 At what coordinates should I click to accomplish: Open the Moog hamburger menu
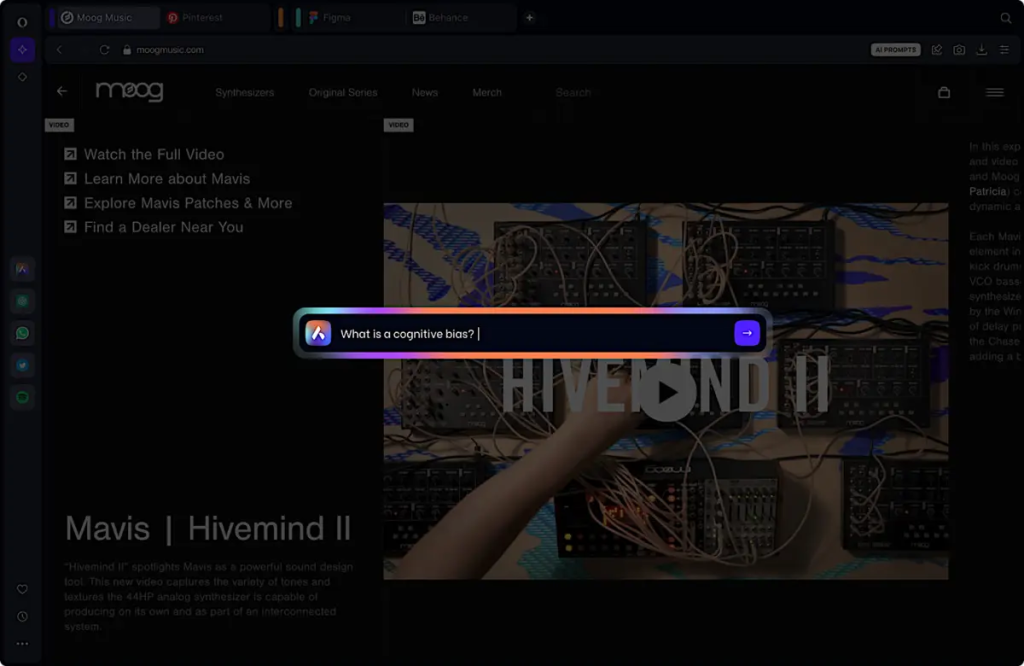pos(995,92)
